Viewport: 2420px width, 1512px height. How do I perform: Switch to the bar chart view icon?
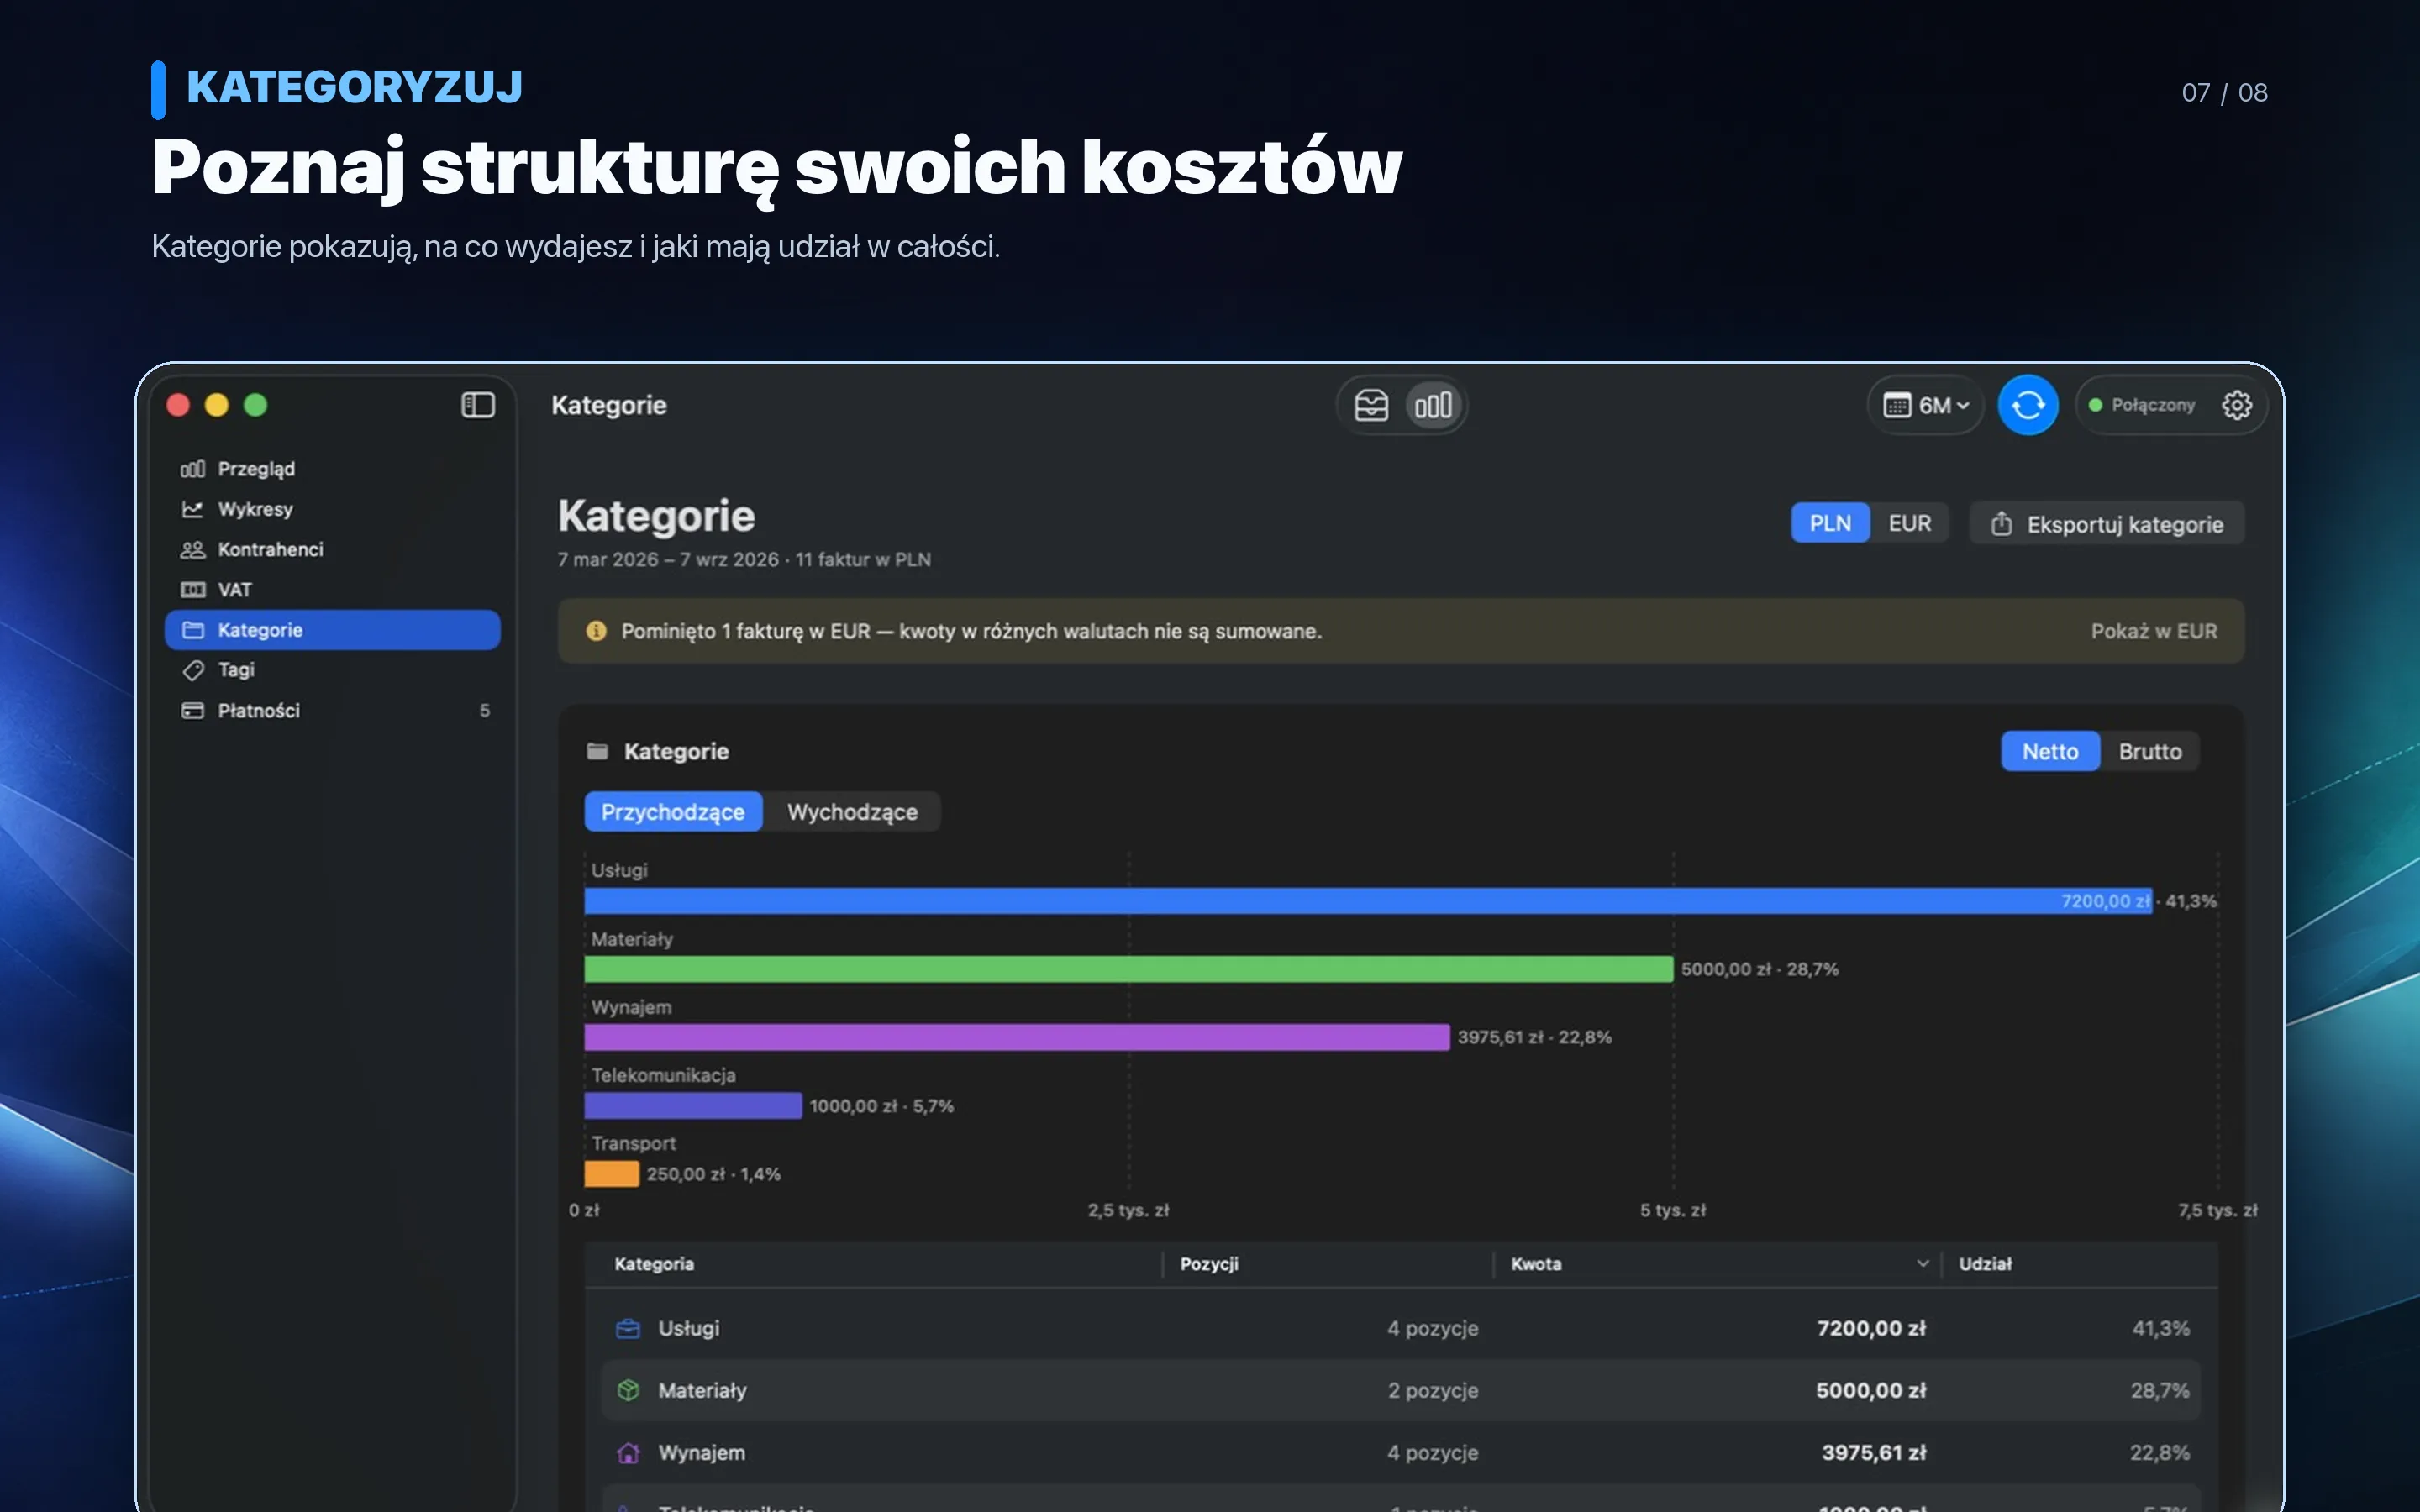tap(1433, 405)
